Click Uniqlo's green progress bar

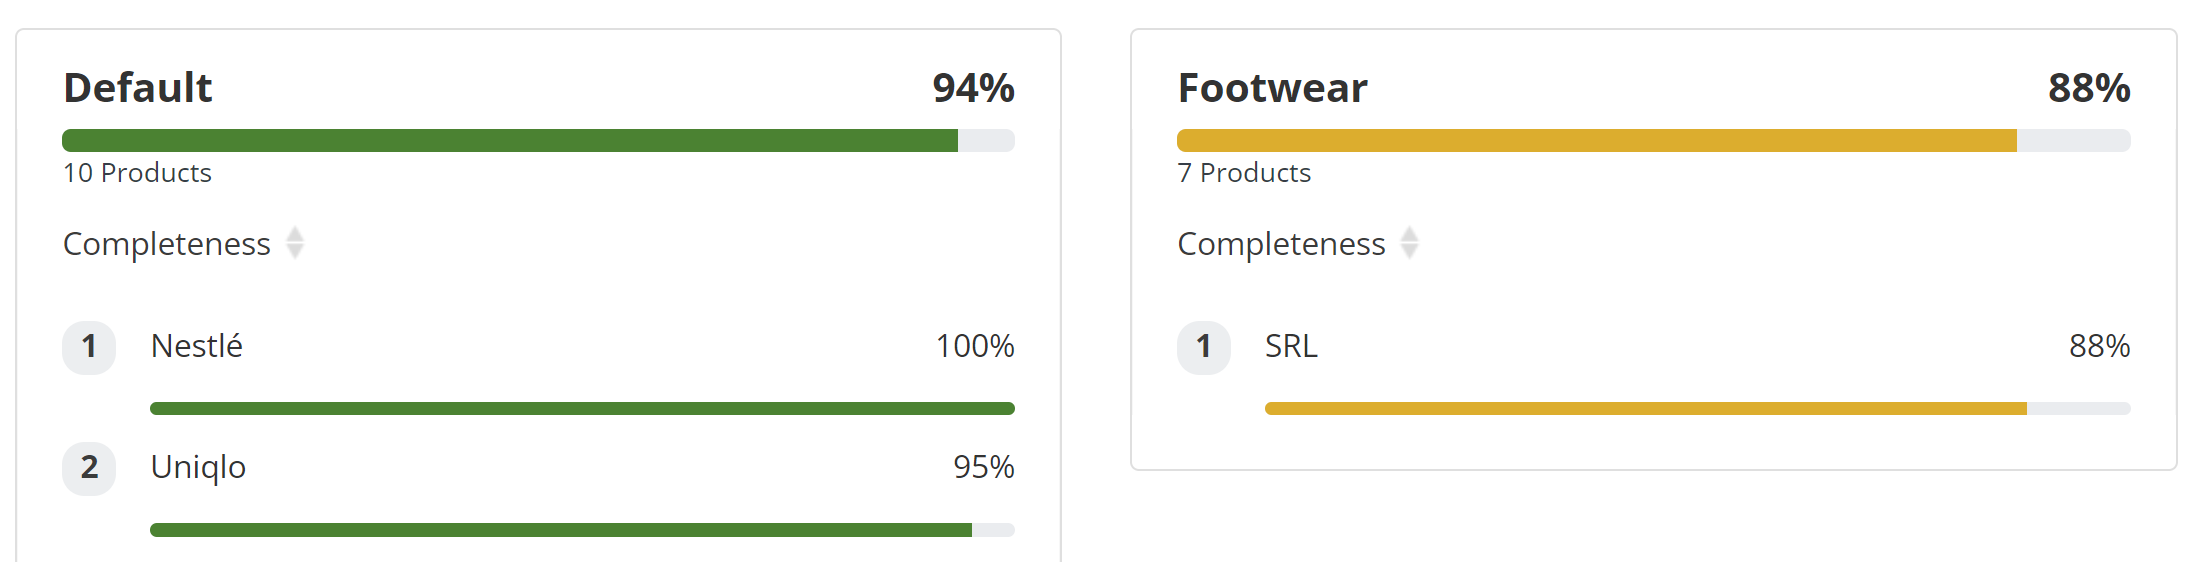582,530
